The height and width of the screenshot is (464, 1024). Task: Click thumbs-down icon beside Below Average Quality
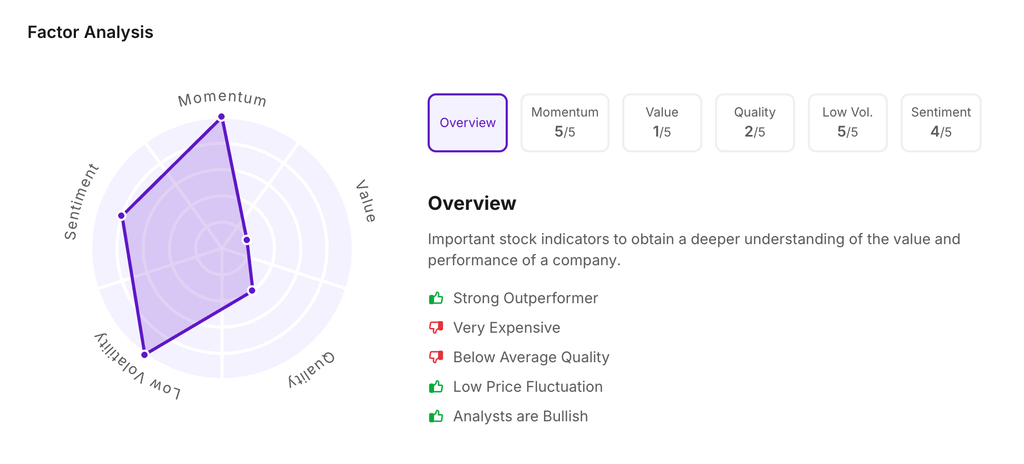point(436,357)
